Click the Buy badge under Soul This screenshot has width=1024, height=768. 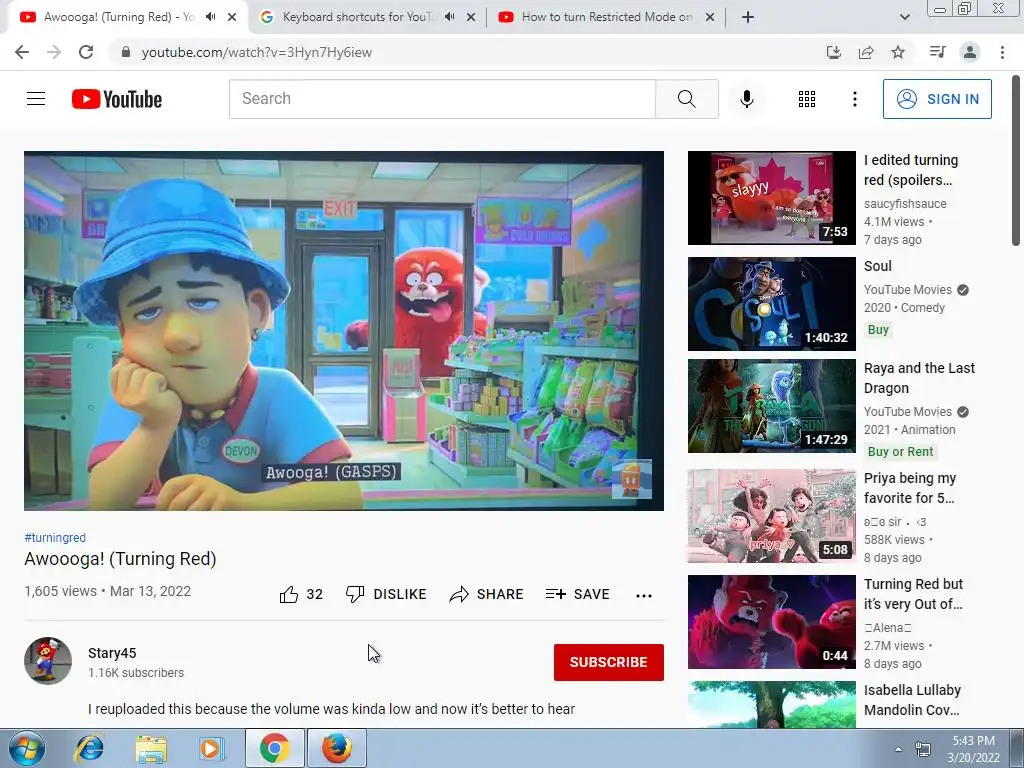(x=878, y=330)
